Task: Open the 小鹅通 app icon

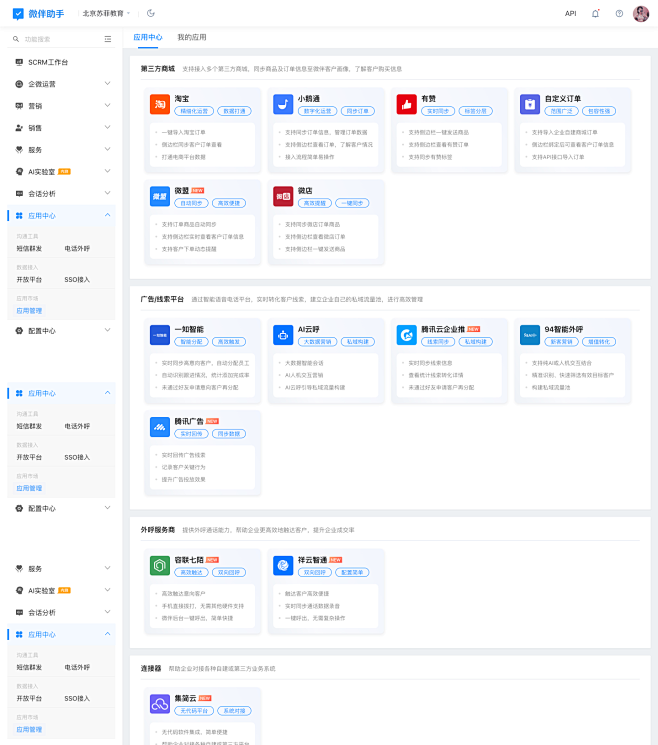Action: [x=283, y=105]
